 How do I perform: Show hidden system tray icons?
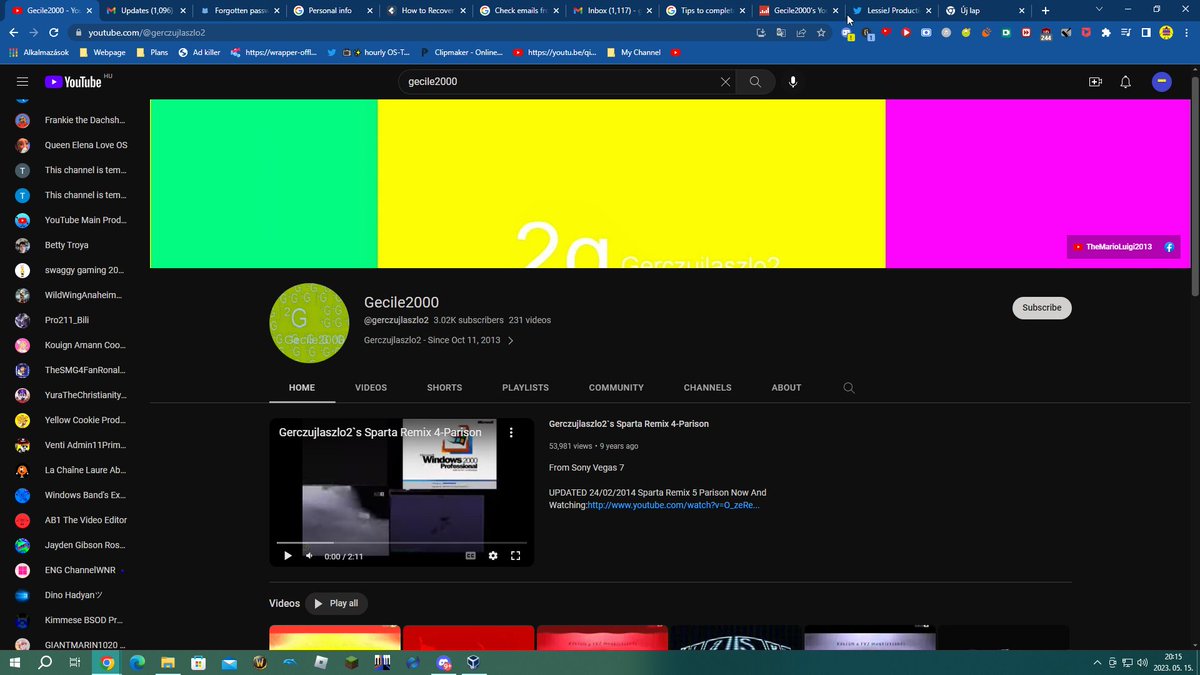[x=1097, y=662]
